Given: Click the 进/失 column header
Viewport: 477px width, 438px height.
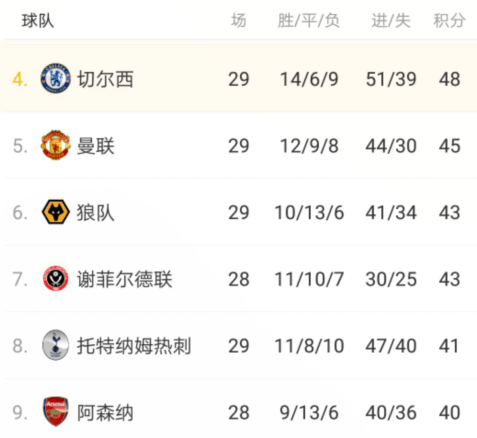Looking at the screenshot, I should pos(391,21).
